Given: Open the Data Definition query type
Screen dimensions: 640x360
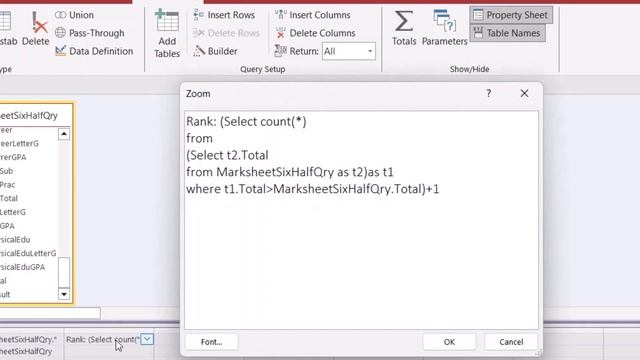Looking at the screenshot, I should pos(94,51).
